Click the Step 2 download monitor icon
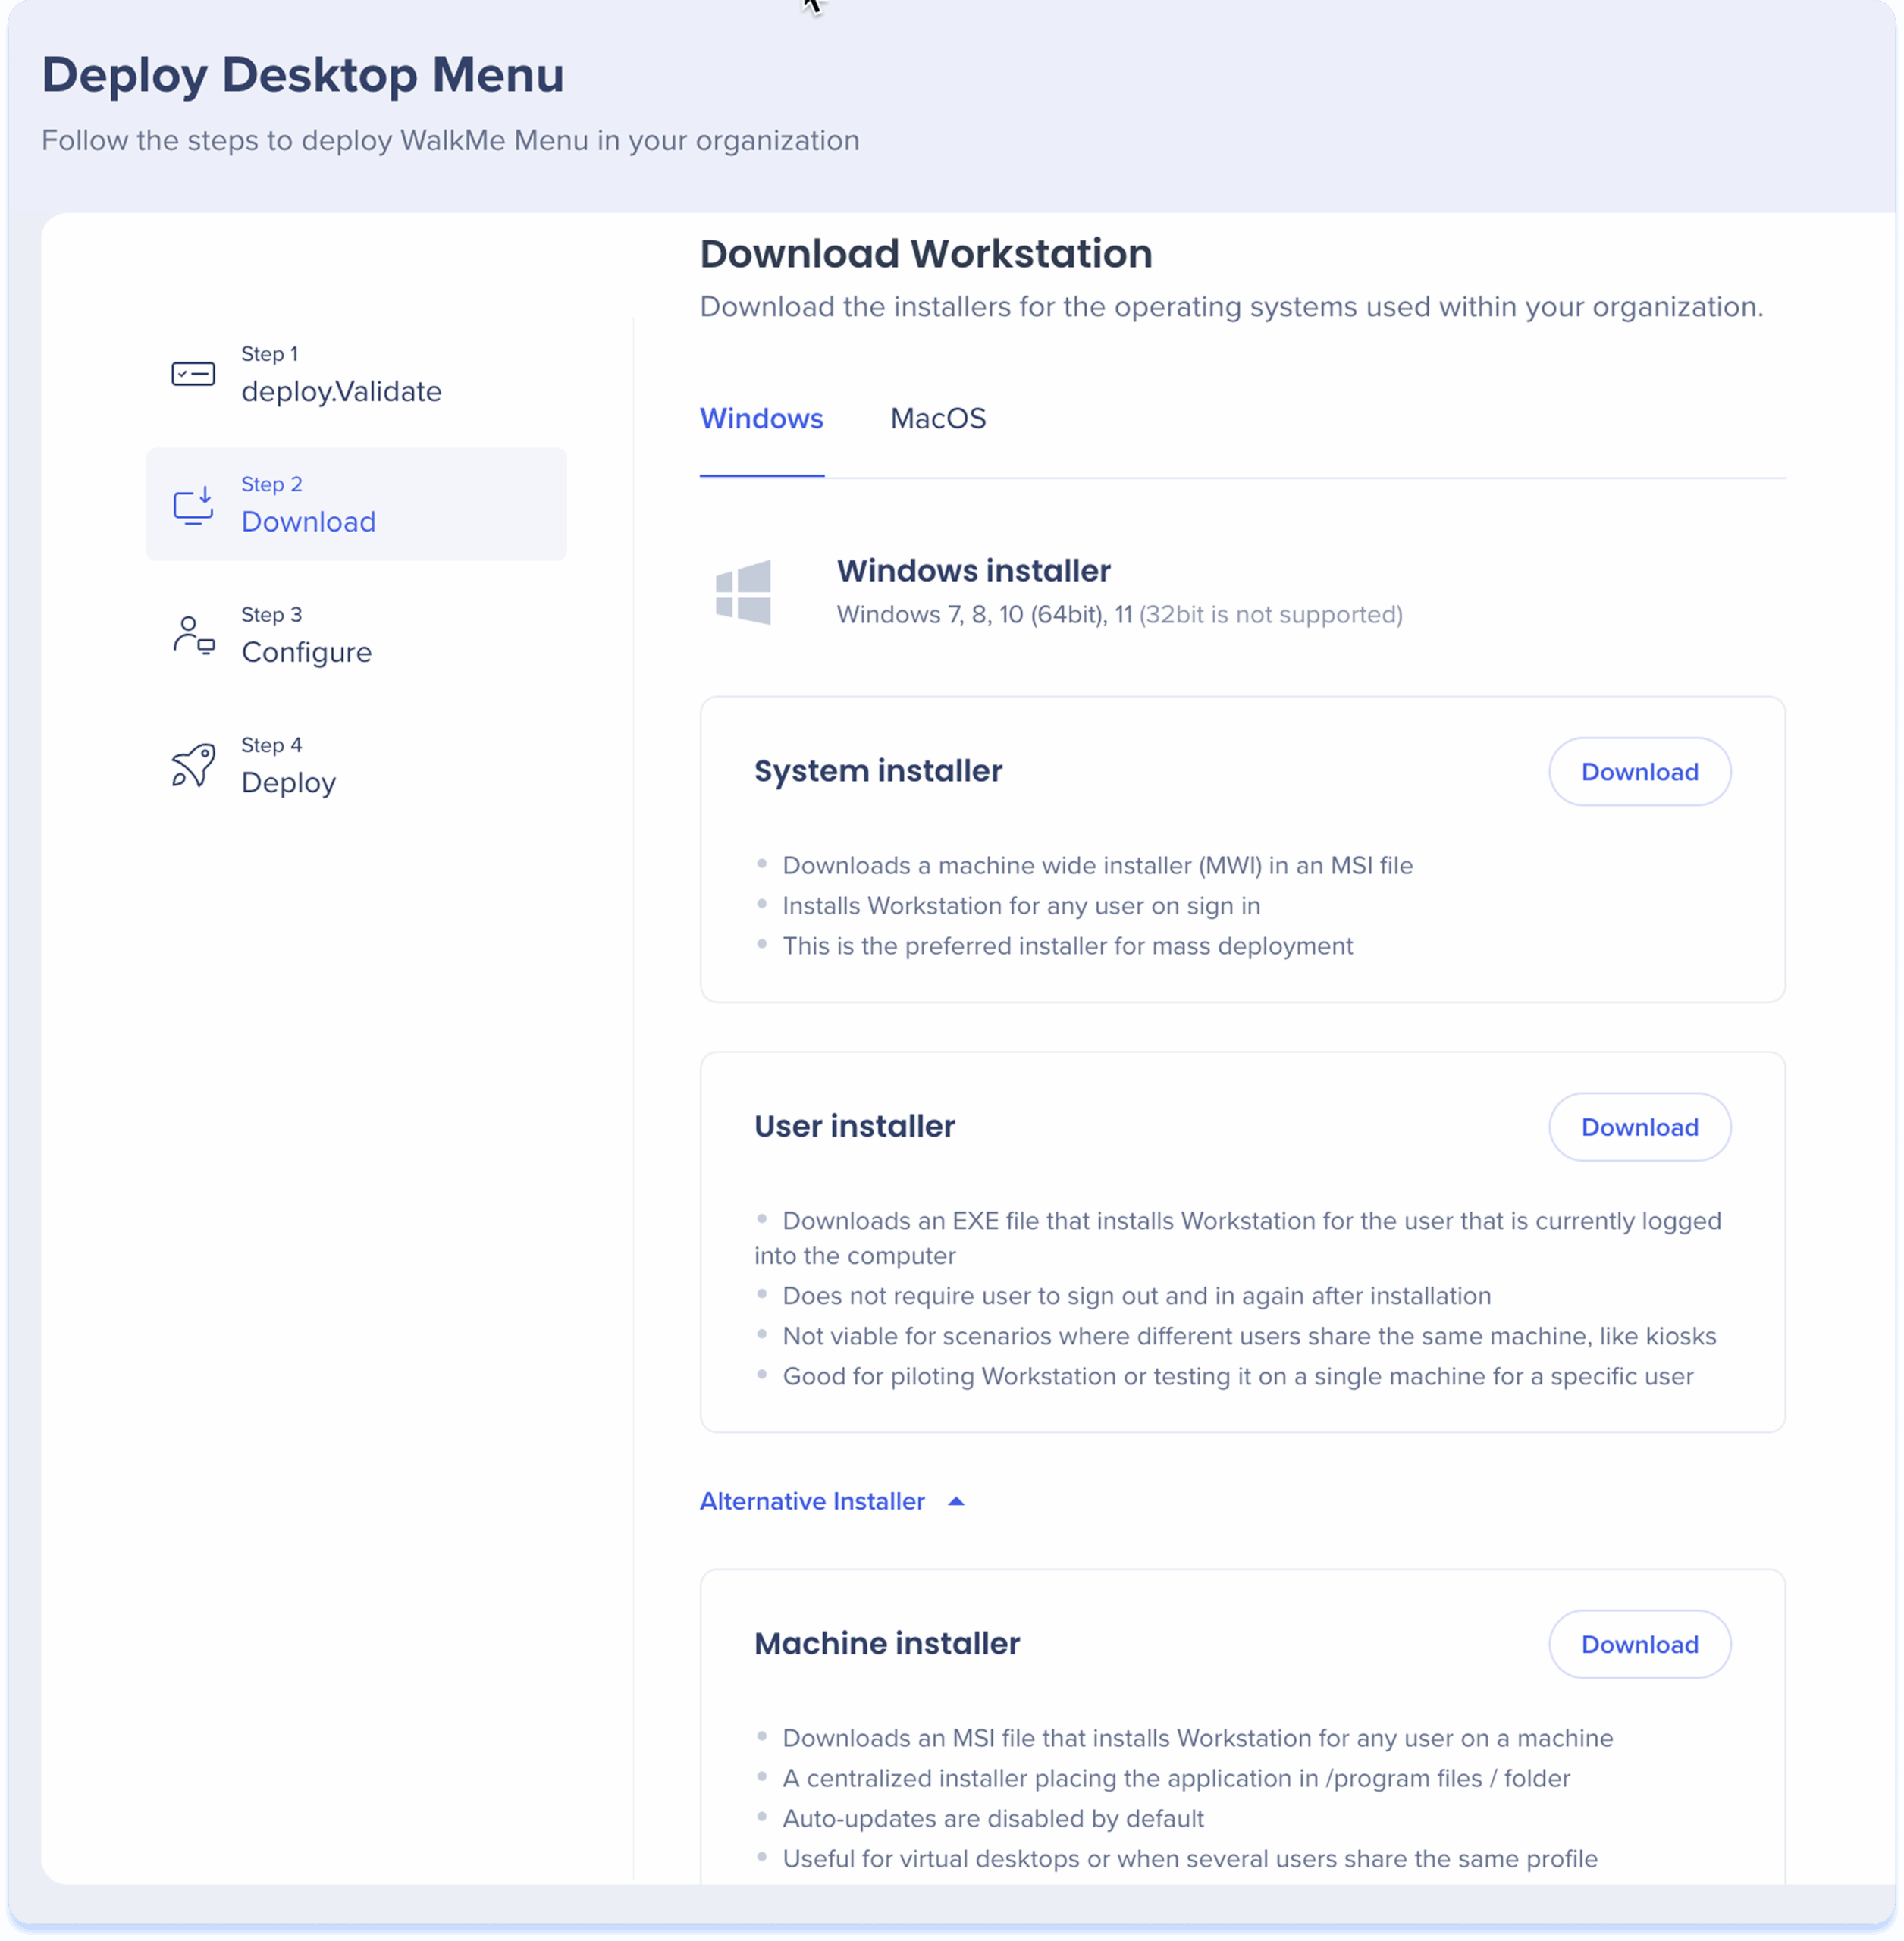The width and height of the screenshot is (1904, 1941). 193,505
